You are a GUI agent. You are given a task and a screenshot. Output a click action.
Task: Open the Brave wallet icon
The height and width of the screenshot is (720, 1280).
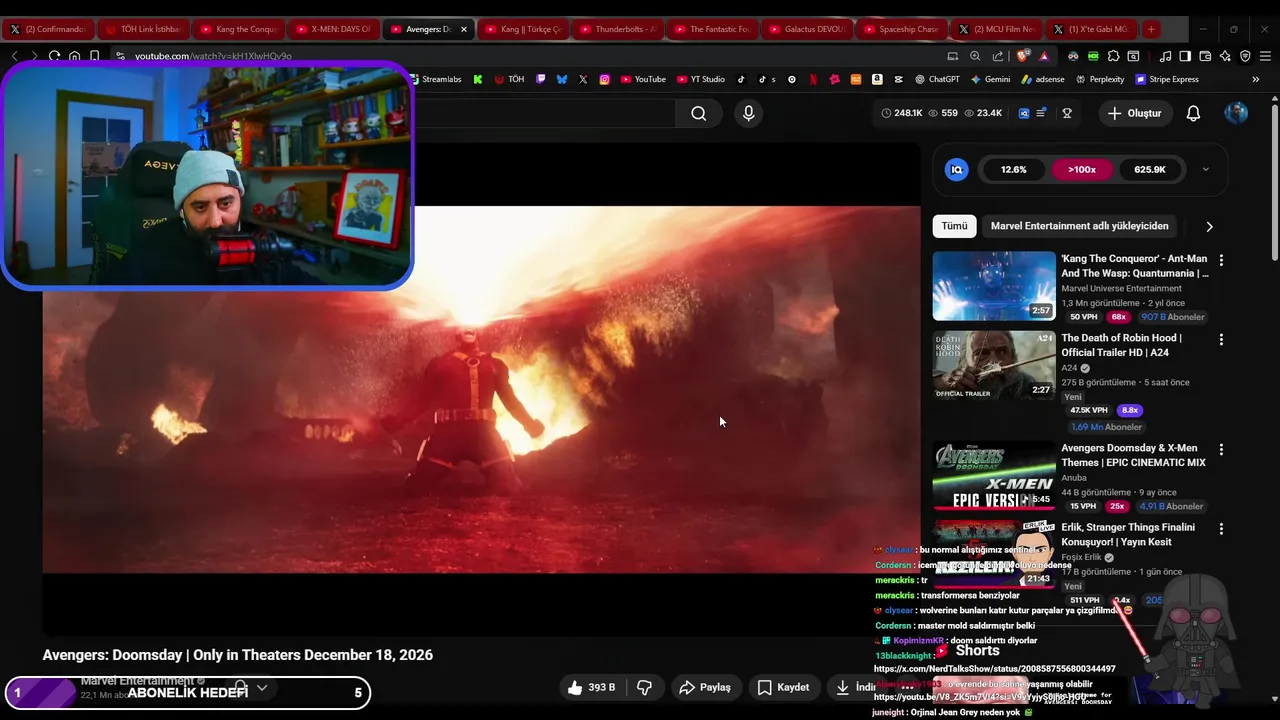[x=1205, y=56]
